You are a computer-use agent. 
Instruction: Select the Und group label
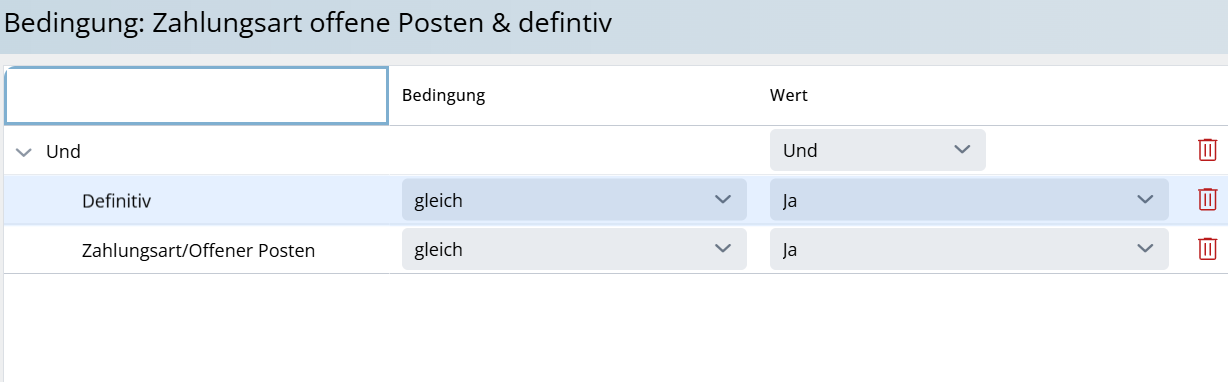pyautogui.click(x=63, y=152)
